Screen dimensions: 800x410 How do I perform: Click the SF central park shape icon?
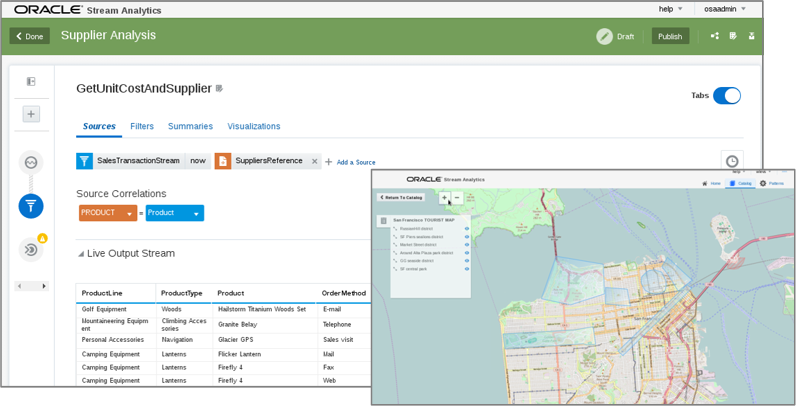pyautogui.click(x=395, y=269)
